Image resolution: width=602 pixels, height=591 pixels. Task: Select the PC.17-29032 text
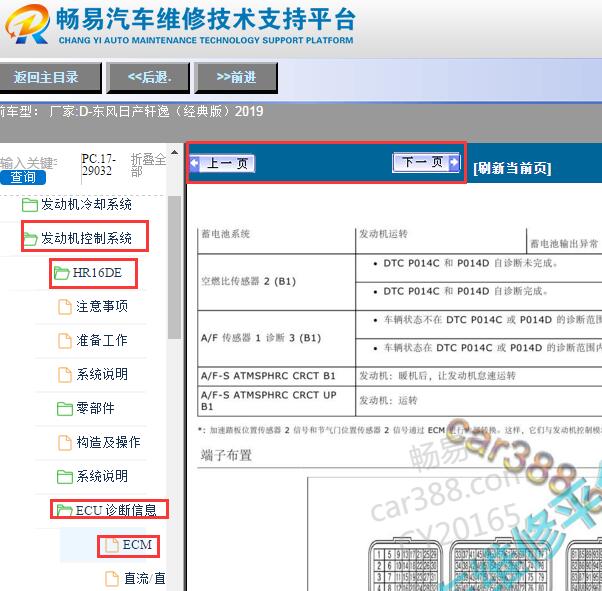[99, 164]
